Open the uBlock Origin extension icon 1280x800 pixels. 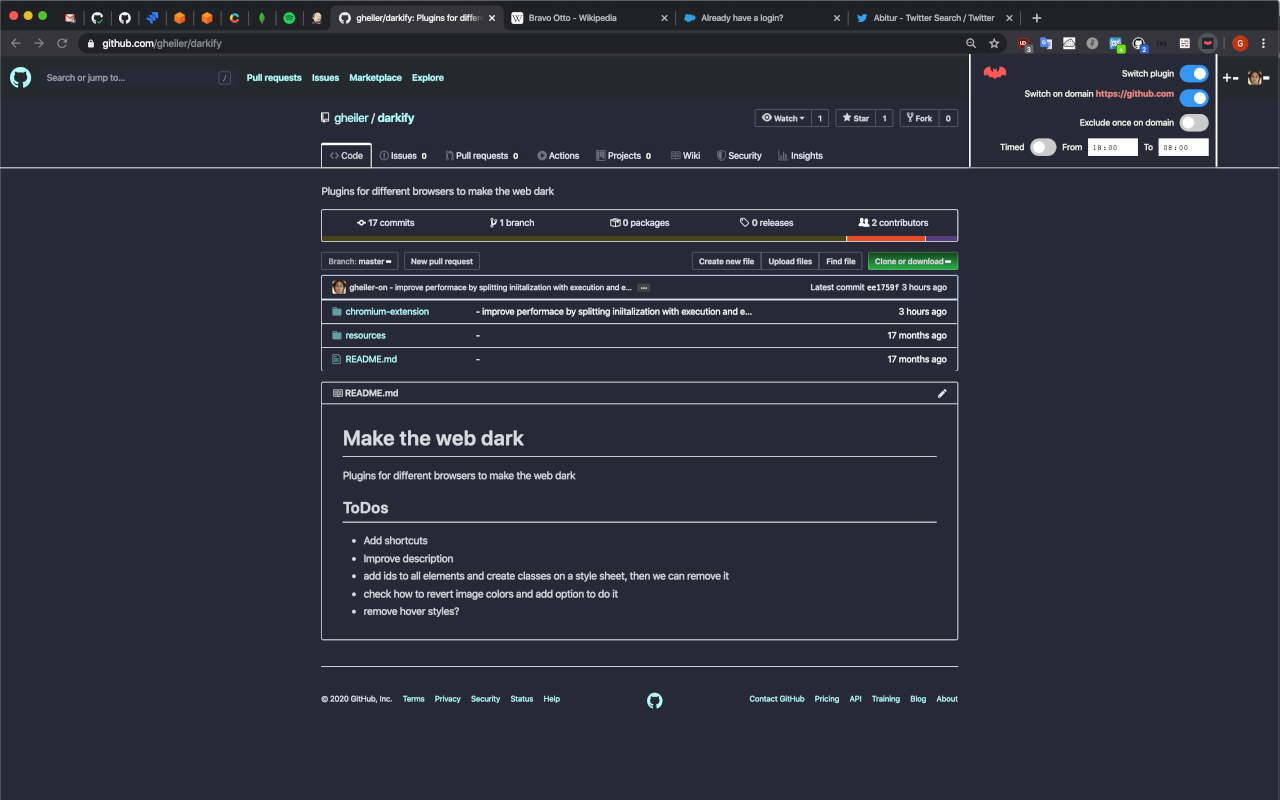point(1023,43)
